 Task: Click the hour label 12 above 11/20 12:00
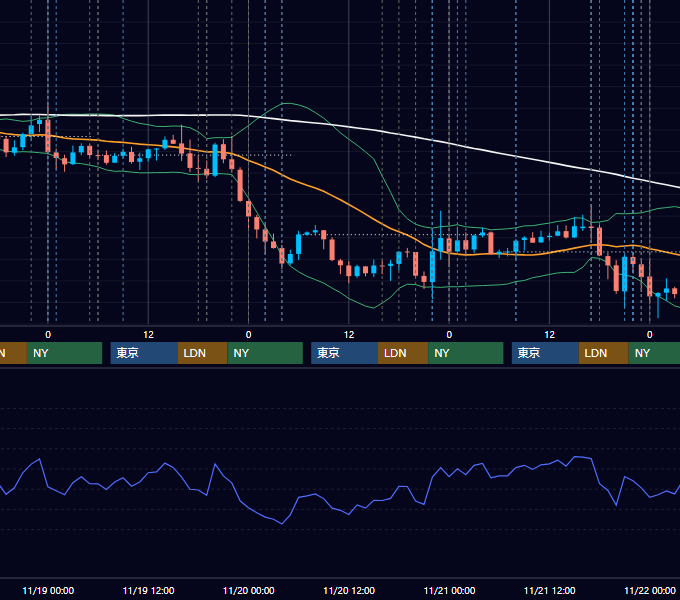(x=349, y=335)
